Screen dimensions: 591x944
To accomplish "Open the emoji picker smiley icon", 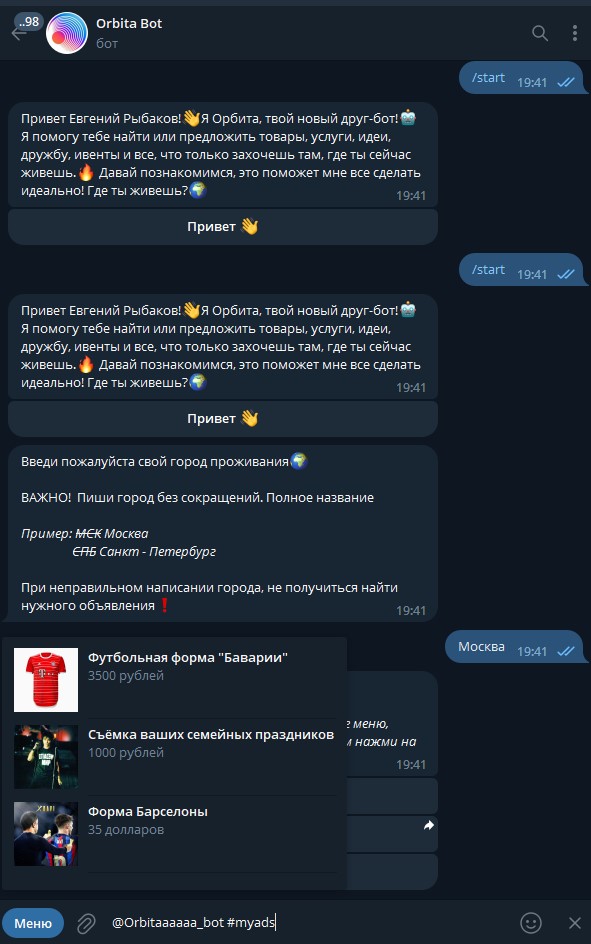I will pos(531,922).
